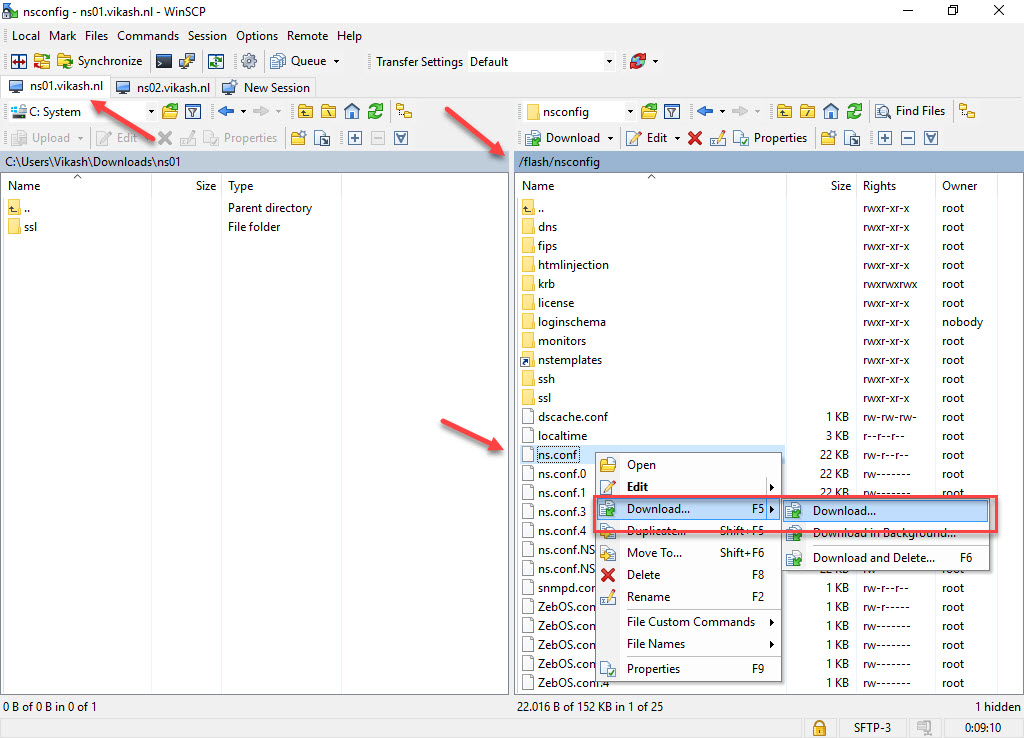Create a new folder in local panel
The width and height of the screenshot is (1024, 738).
(x=298, y=138)
